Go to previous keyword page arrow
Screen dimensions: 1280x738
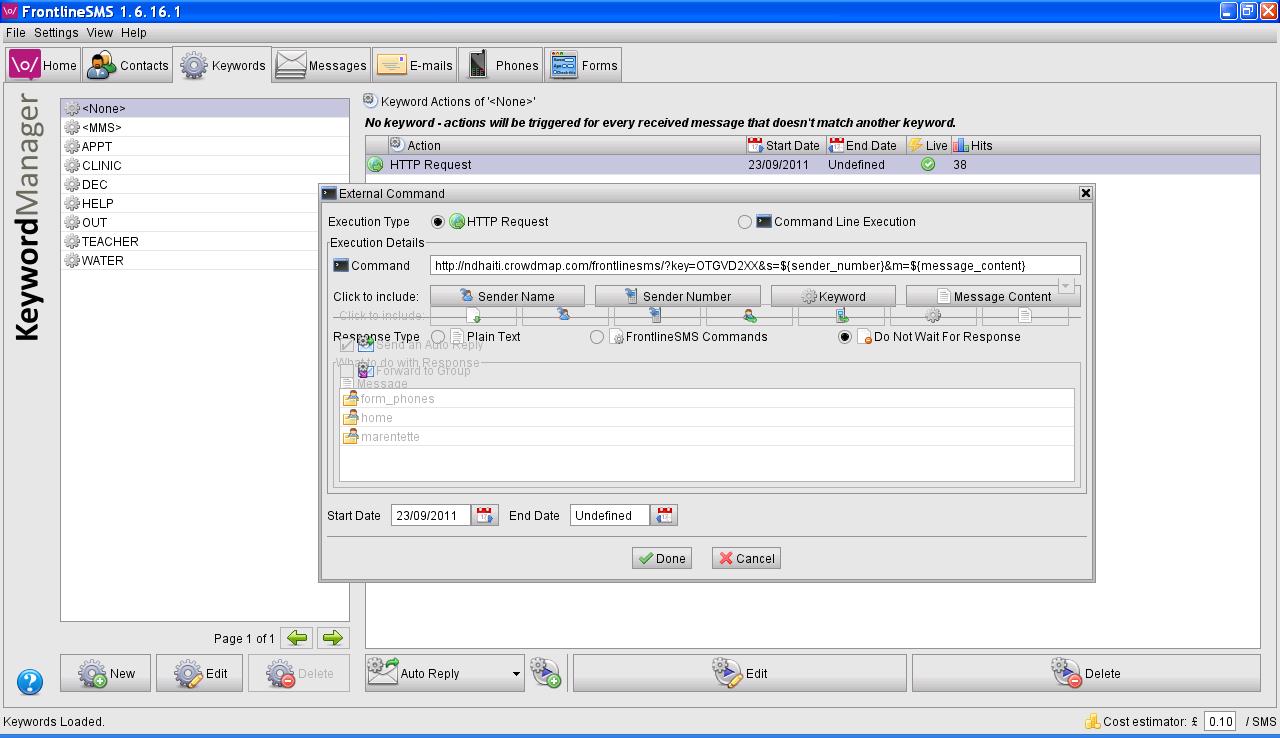pos(297,638)
